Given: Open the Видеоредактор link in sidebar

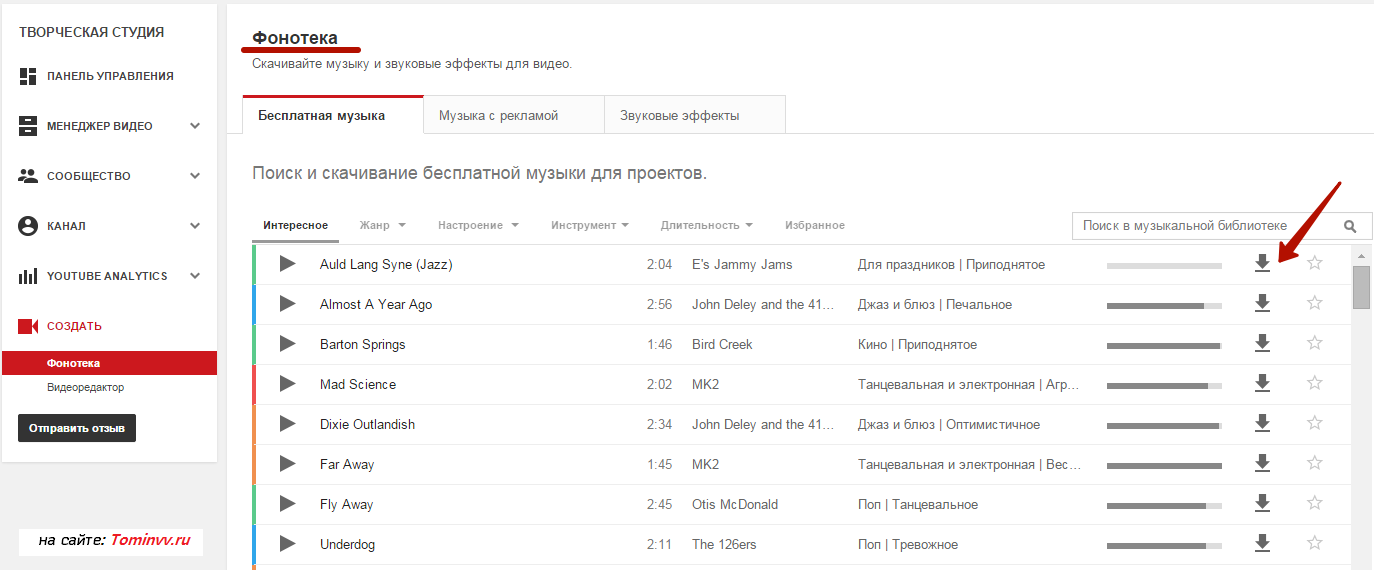Looking at the screenshot, I should (86, 387).
